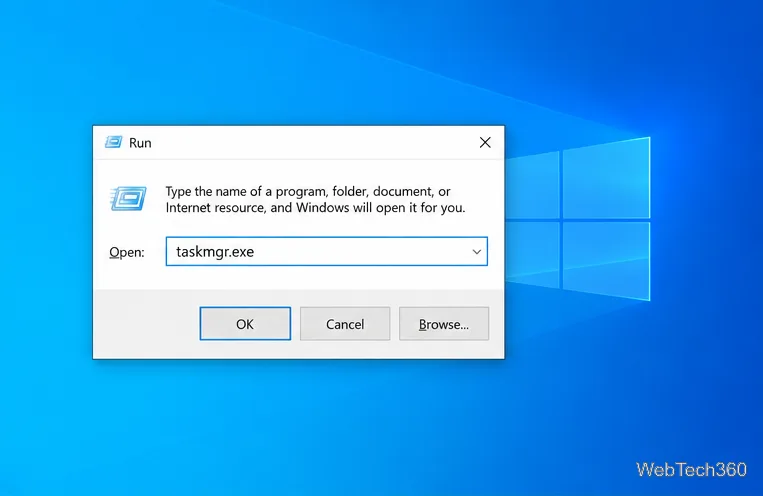Viewport: 763px width, 496px height.
Task: Click the large Run program icon
Action: [128, 199]
